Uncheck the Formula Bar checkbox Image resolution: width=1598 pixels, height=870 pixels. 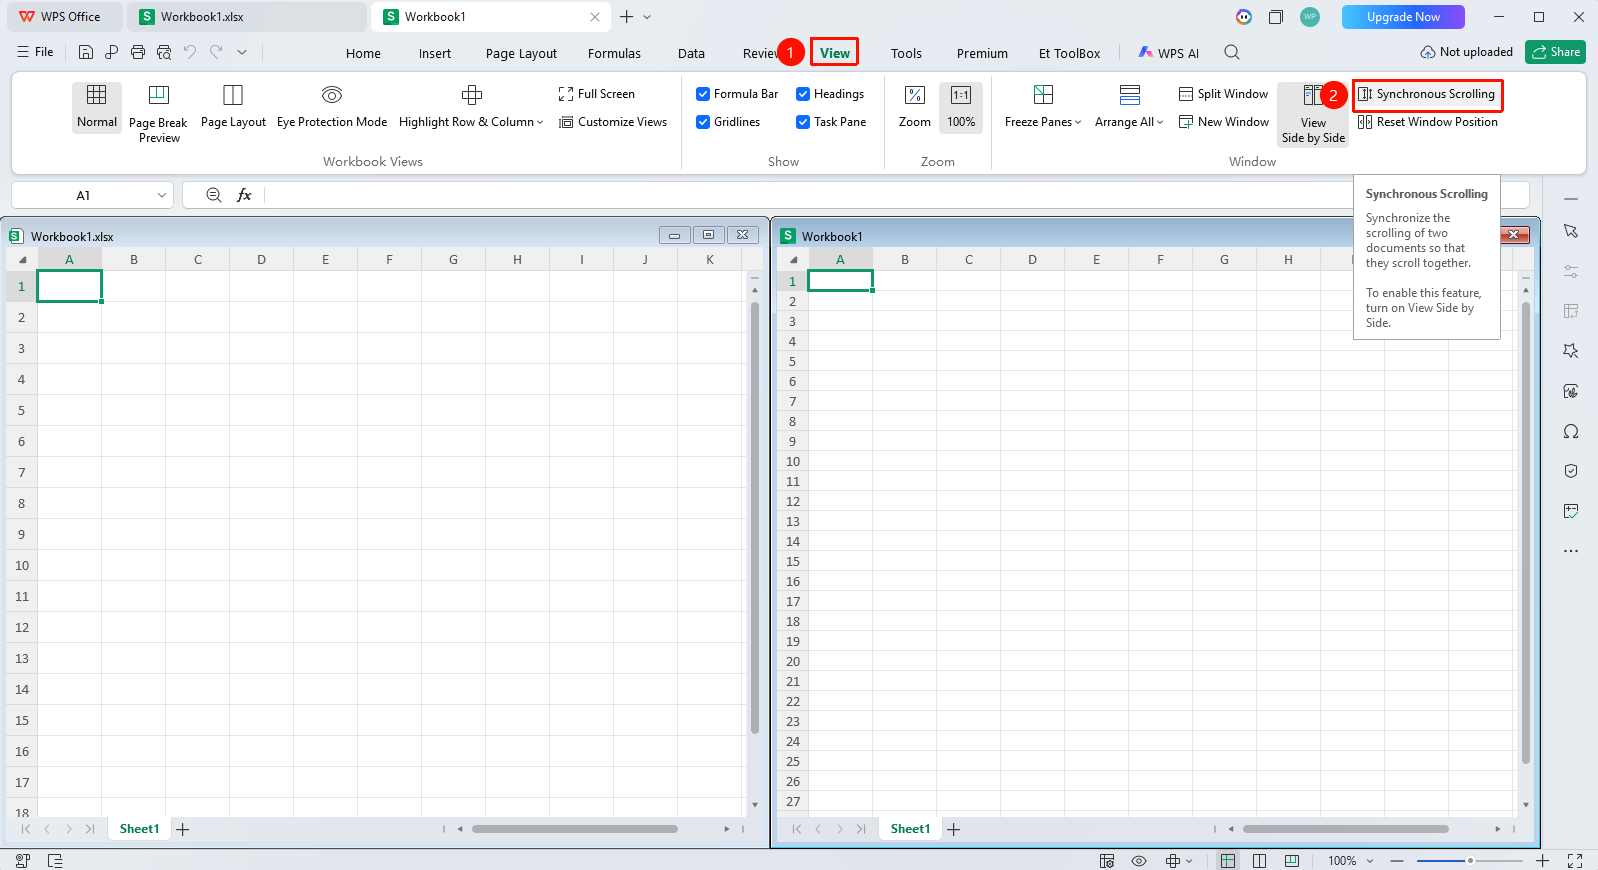[x=703, y=94]
